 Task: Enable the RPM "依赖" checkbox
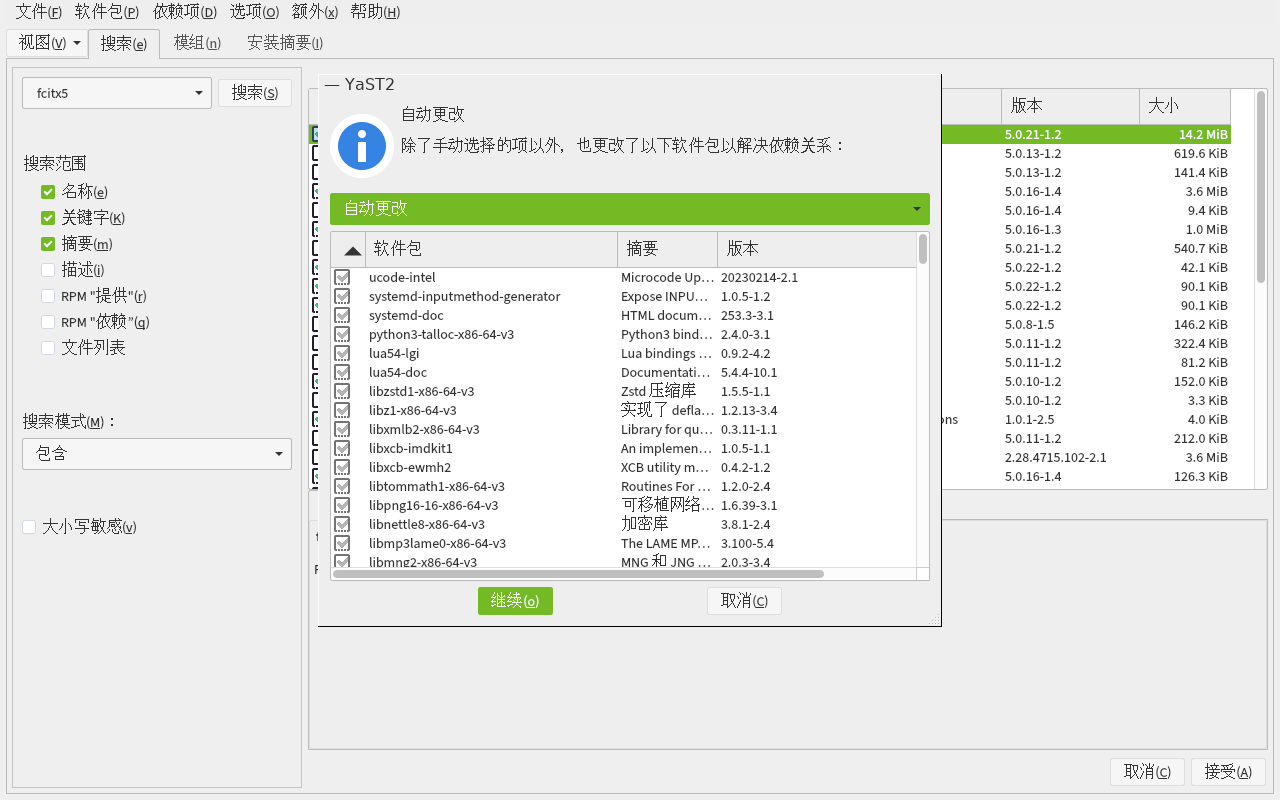point(48,321)
